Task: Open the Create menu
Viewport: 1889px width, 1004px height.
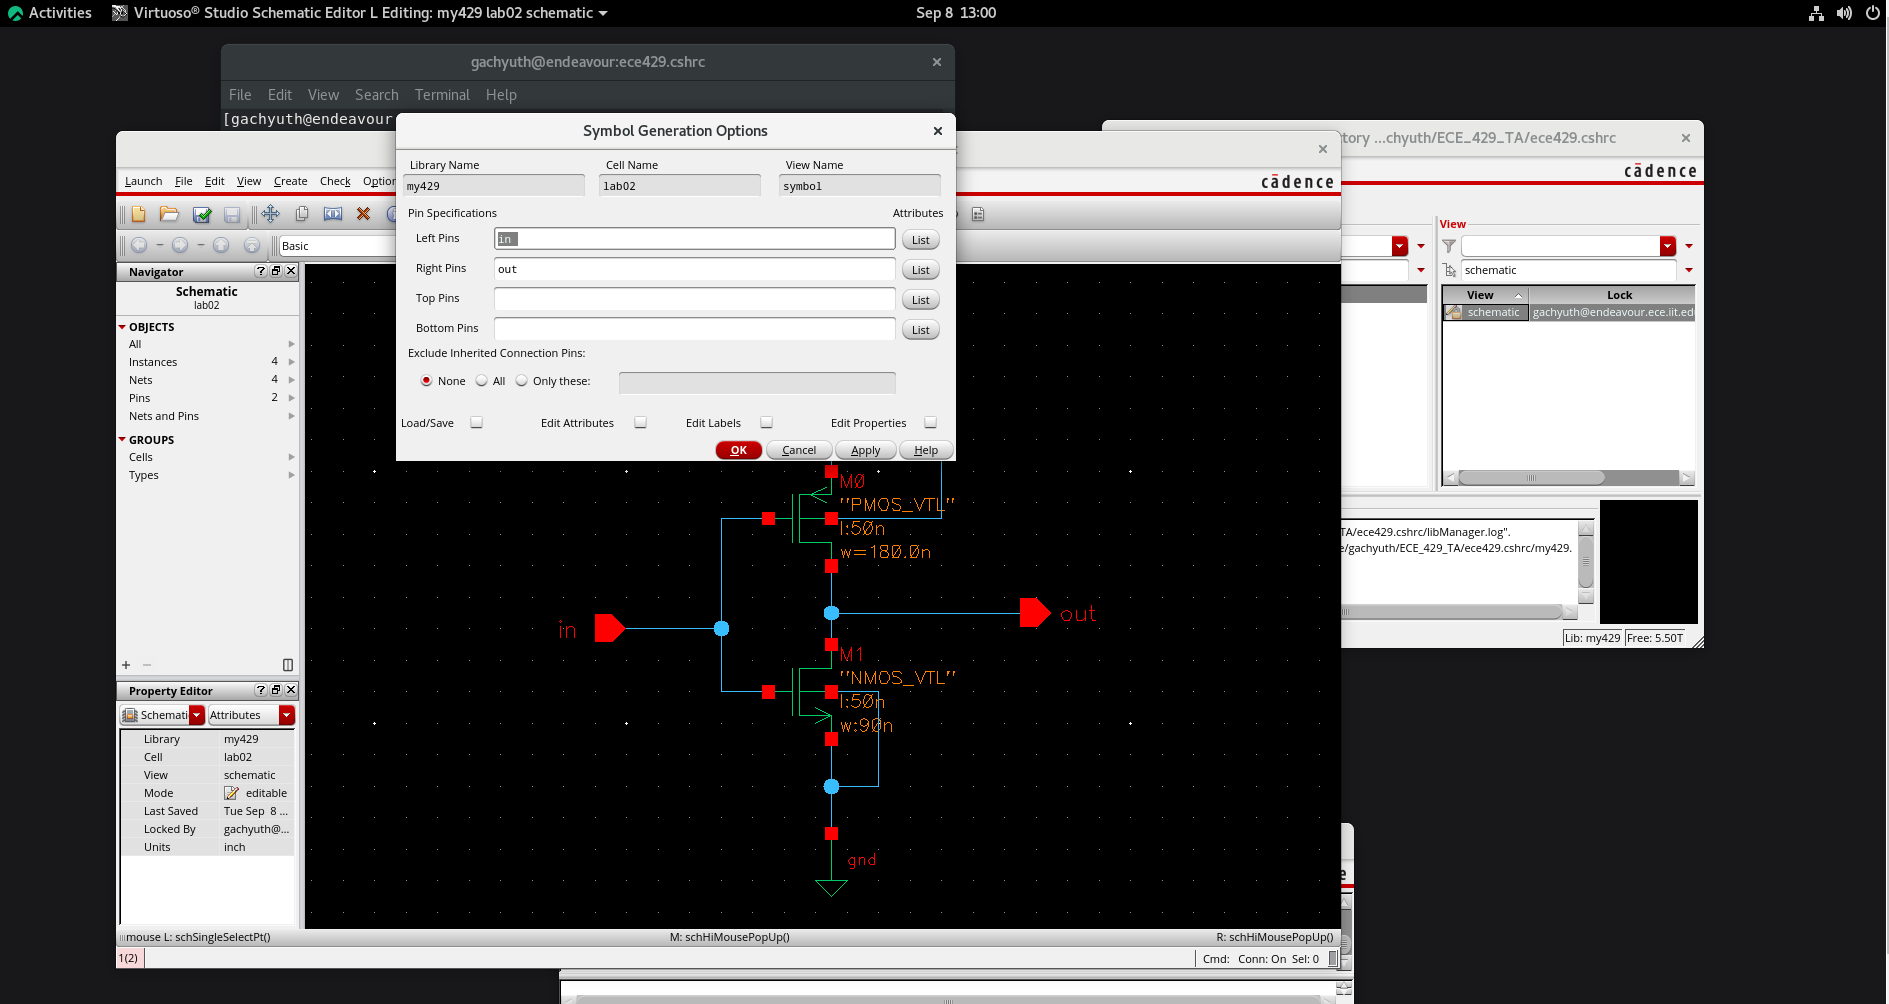Action: [x=290, y=181]
